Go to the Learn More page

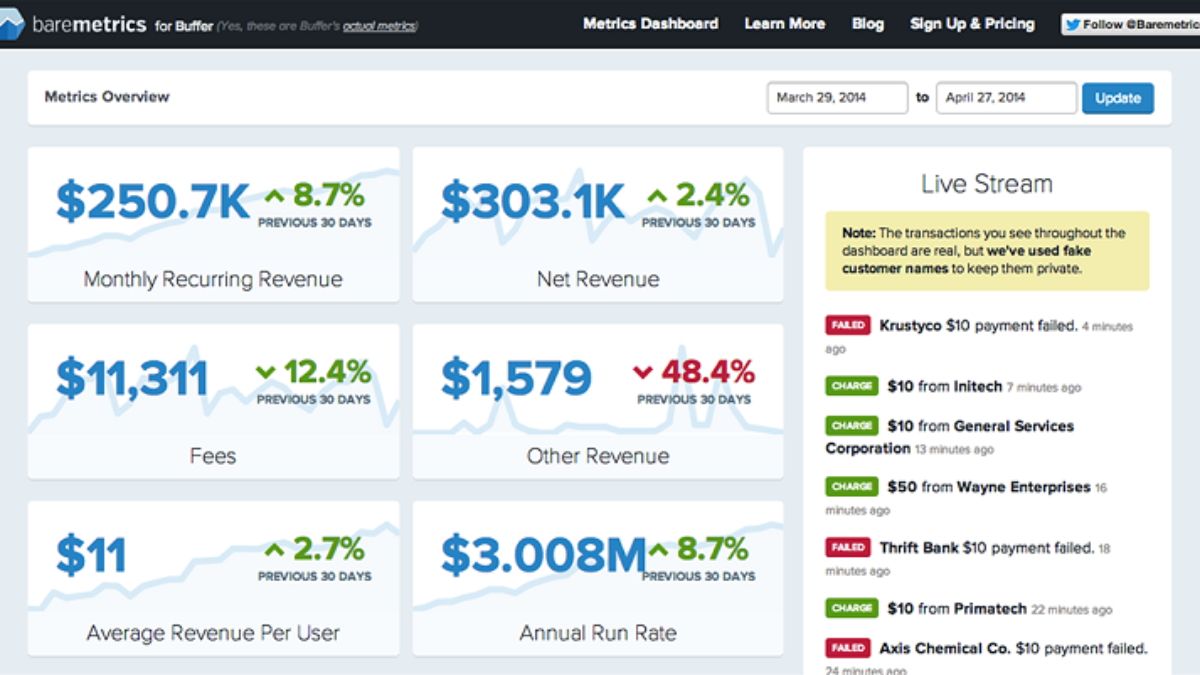[x=785, y=24]
